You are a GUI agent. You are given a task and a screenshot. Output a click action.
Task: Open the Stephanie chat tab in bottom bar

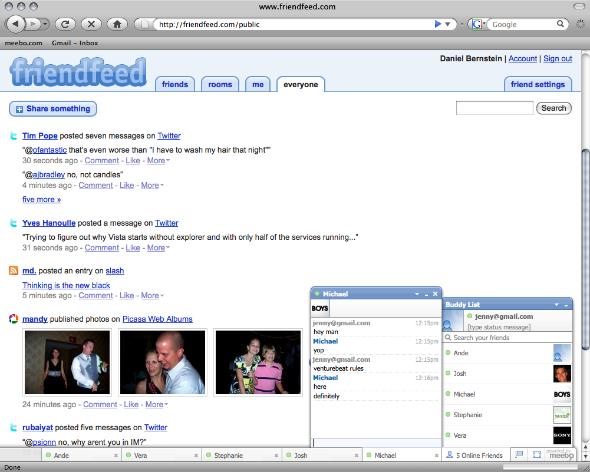pos(241,455)
